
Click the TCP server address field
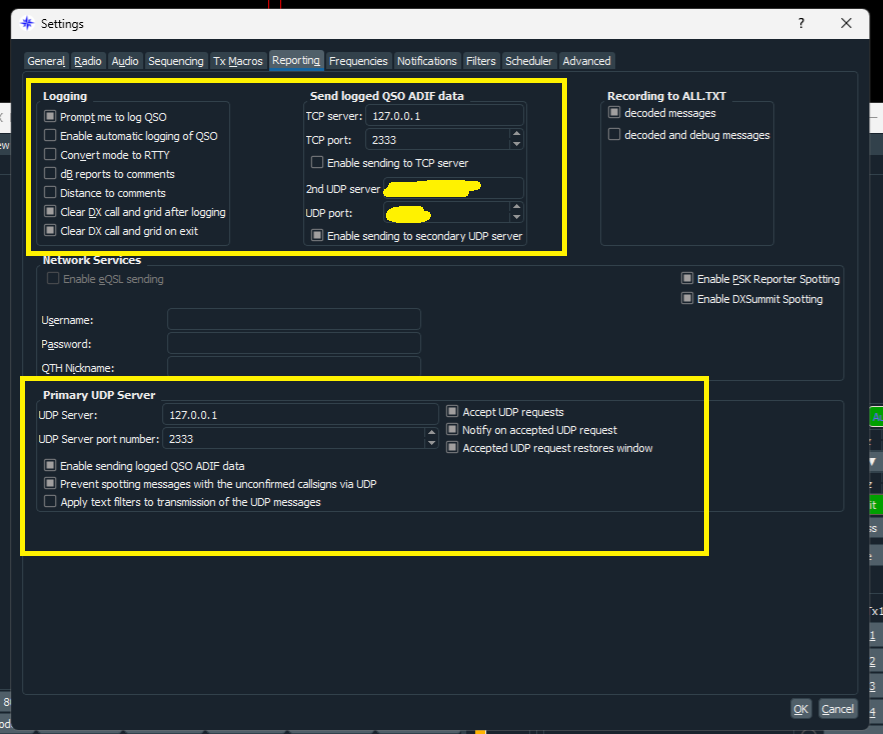pos(444,116)
